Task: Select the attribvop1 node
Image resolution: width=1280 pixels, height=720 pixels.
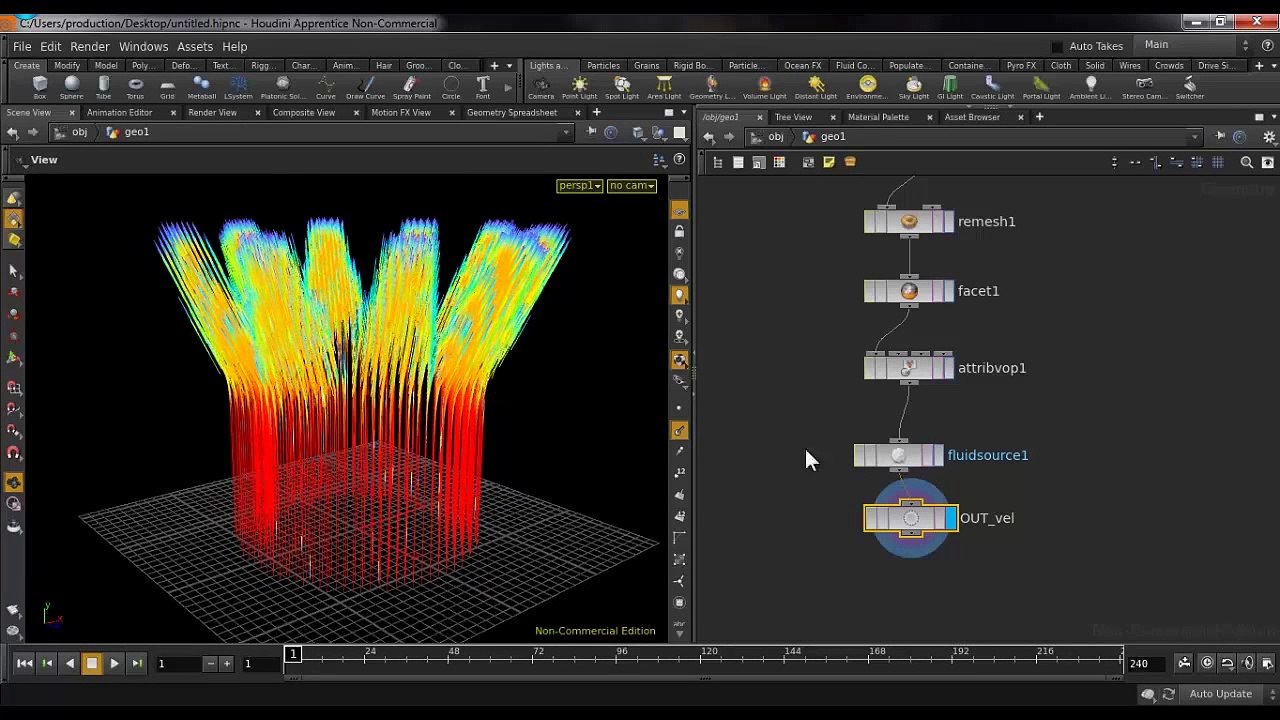Action: [x=909, y=368]
